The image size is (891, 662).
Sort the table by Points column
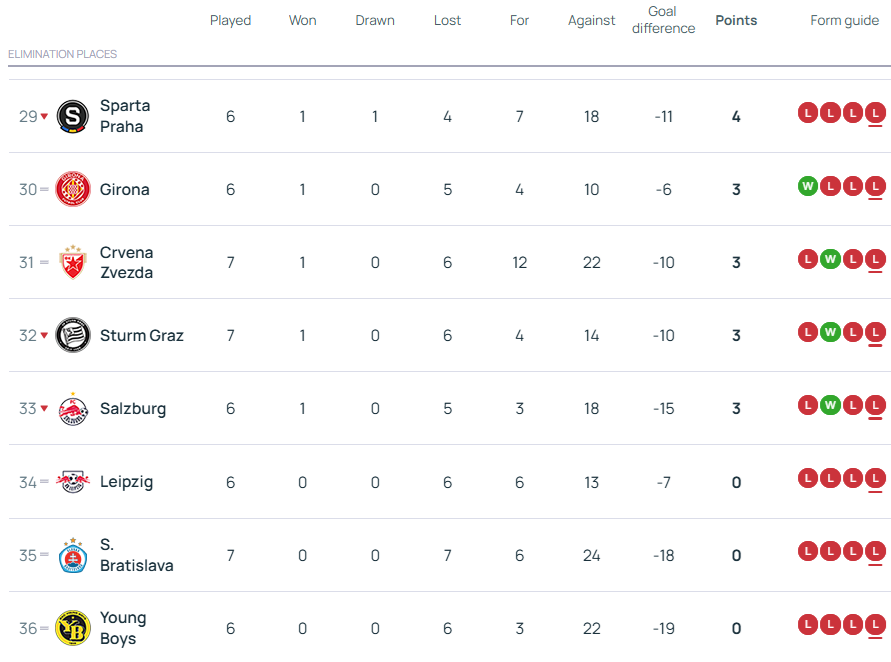pos(736,20)
